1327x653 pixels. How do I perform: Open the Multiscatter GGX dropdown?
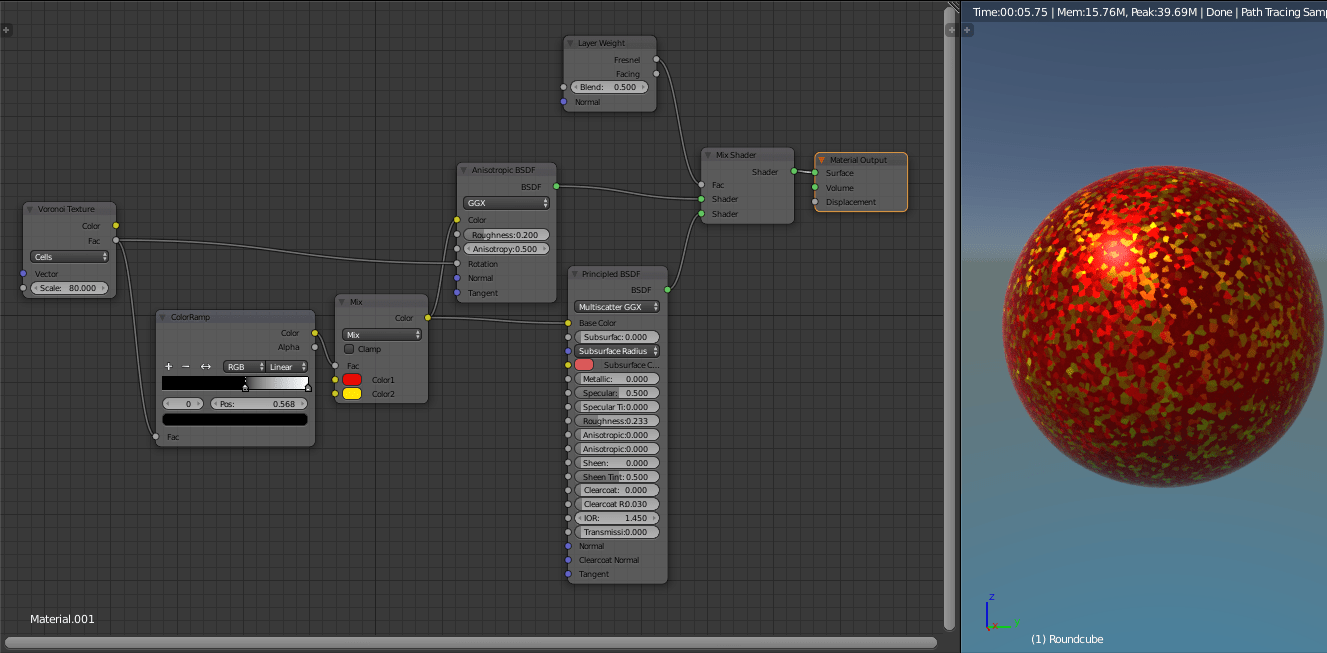pyautogui.click(x=617, y=307)
